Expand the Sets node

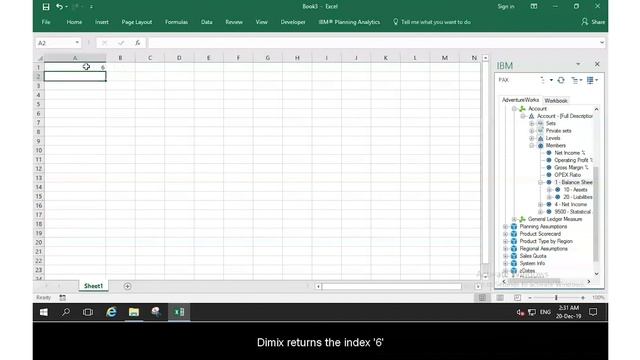click(x=532, y=123)
